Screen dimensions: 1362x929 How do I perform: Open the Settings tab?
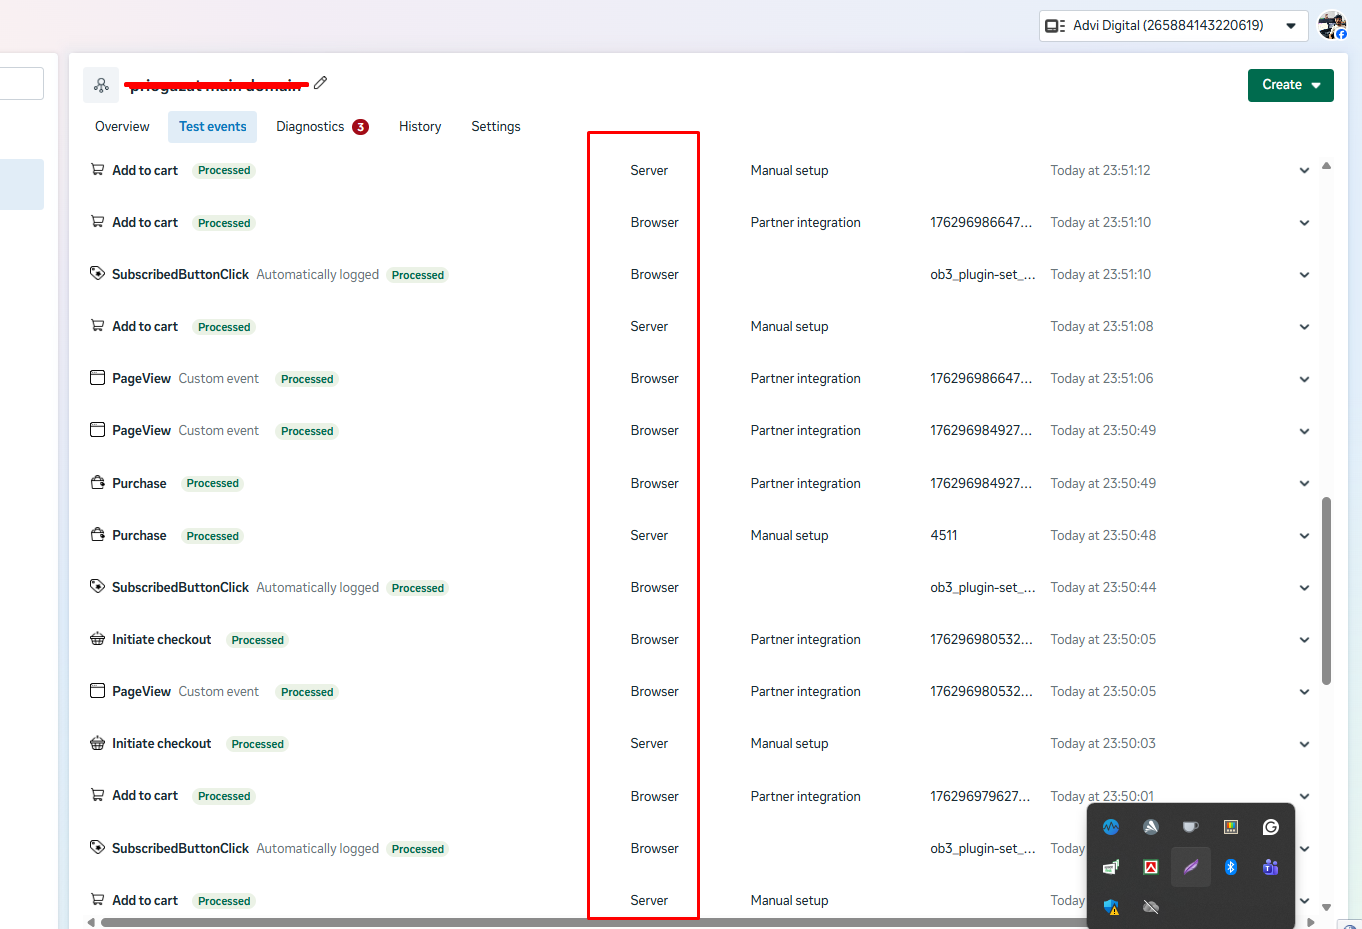click(x=496, y=127)
